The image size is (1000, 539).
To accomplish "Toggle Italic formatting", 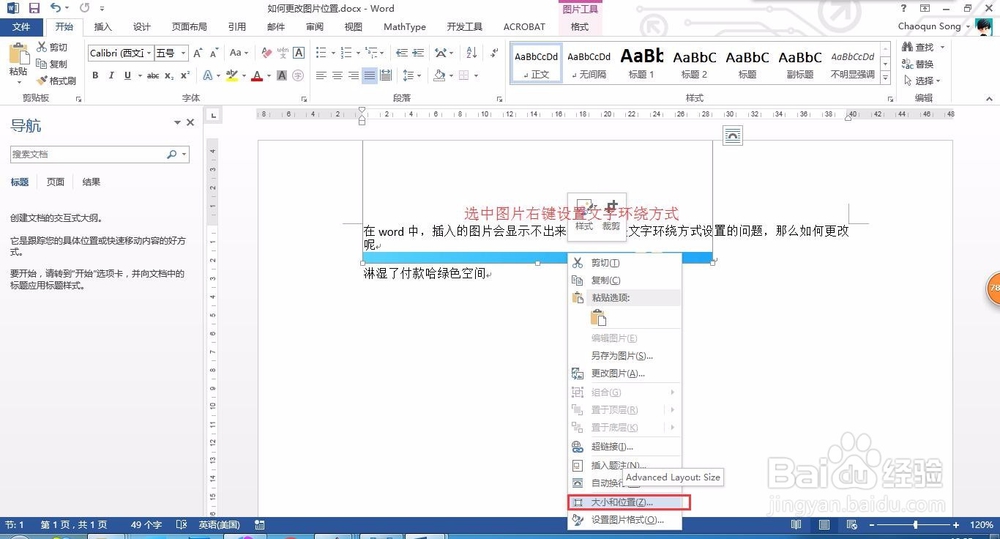I will tap(111, 75).
